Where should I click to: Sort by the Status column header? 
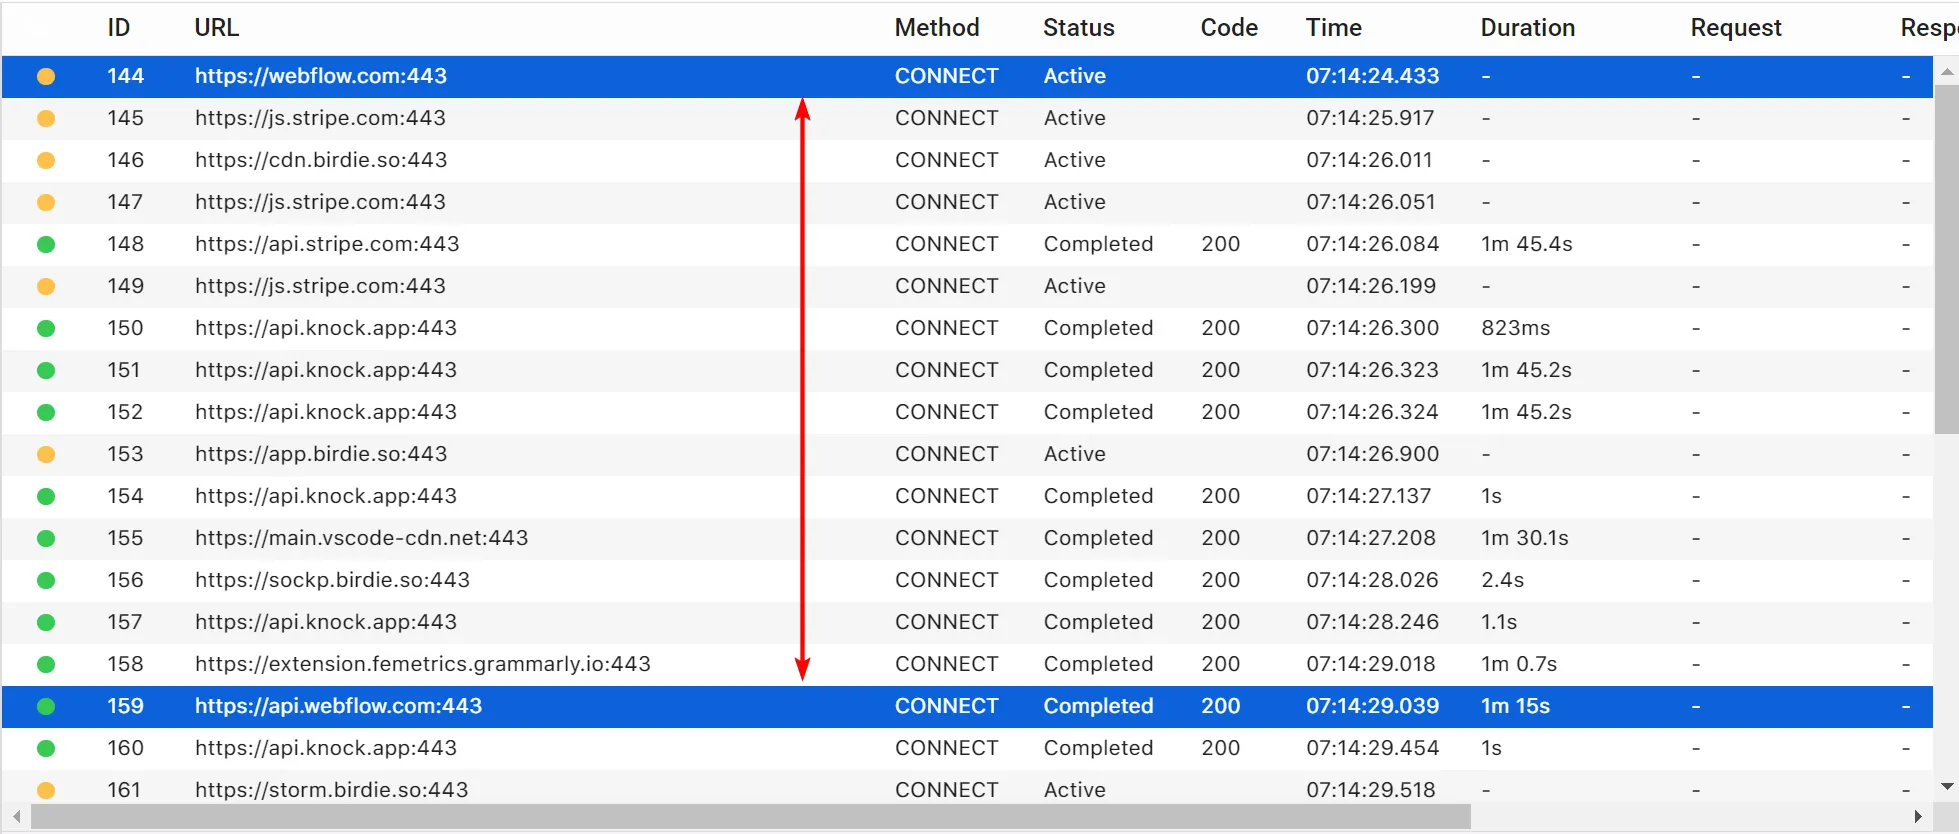coord(1079,28)
